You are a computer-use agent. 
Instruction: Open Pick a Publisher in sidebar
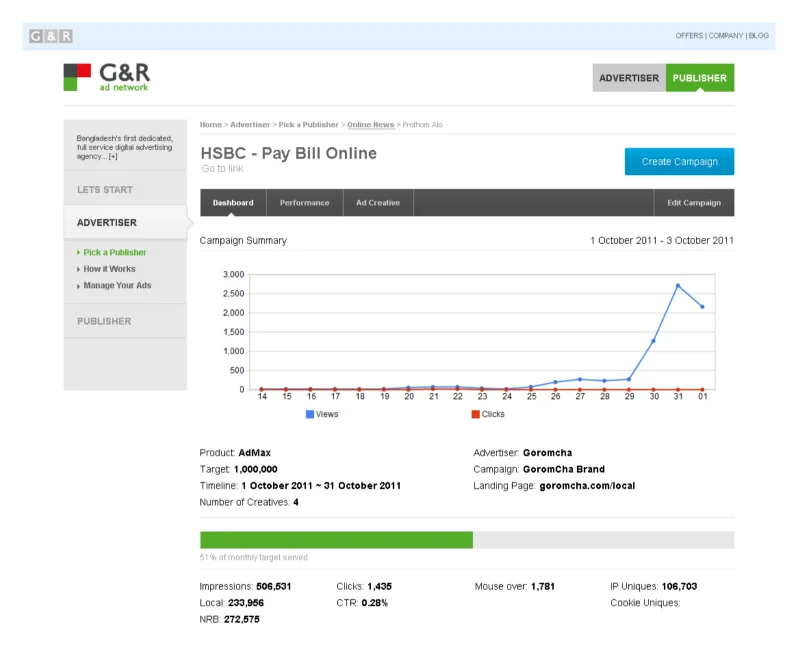click(115, 252)
